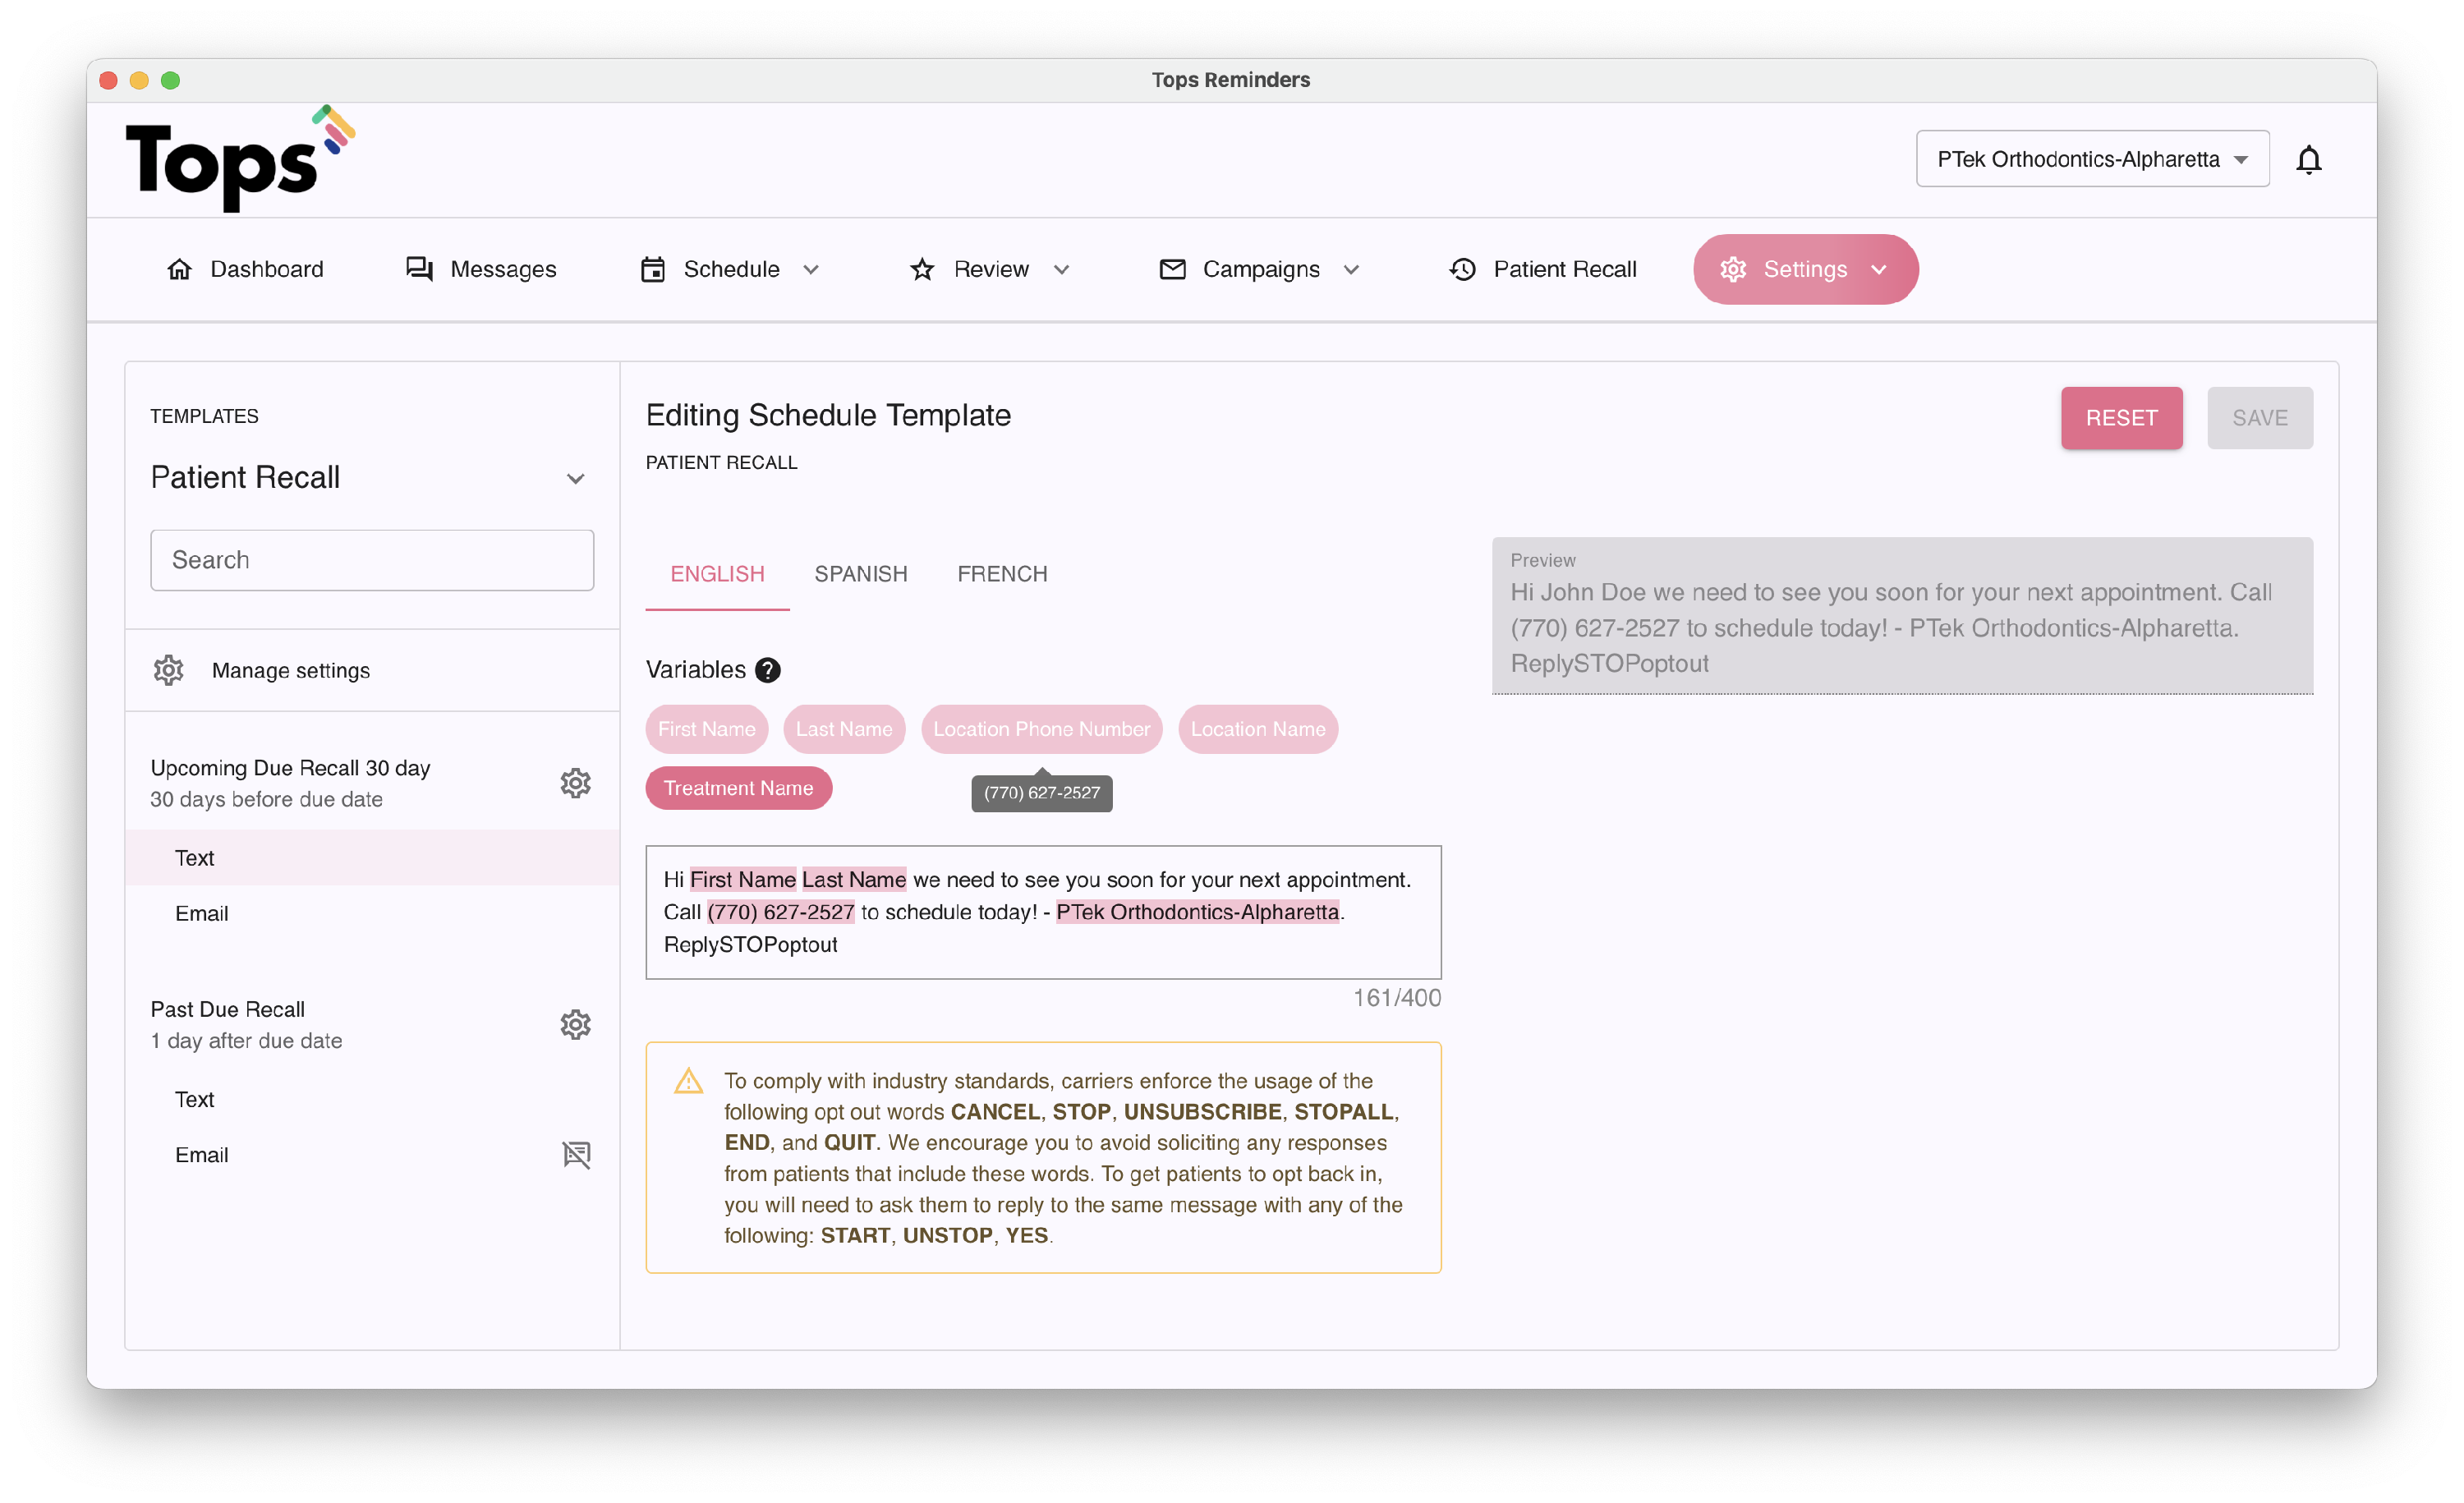
Task: Click the Manage settings gear icon
Action: (x=169, y=670)
